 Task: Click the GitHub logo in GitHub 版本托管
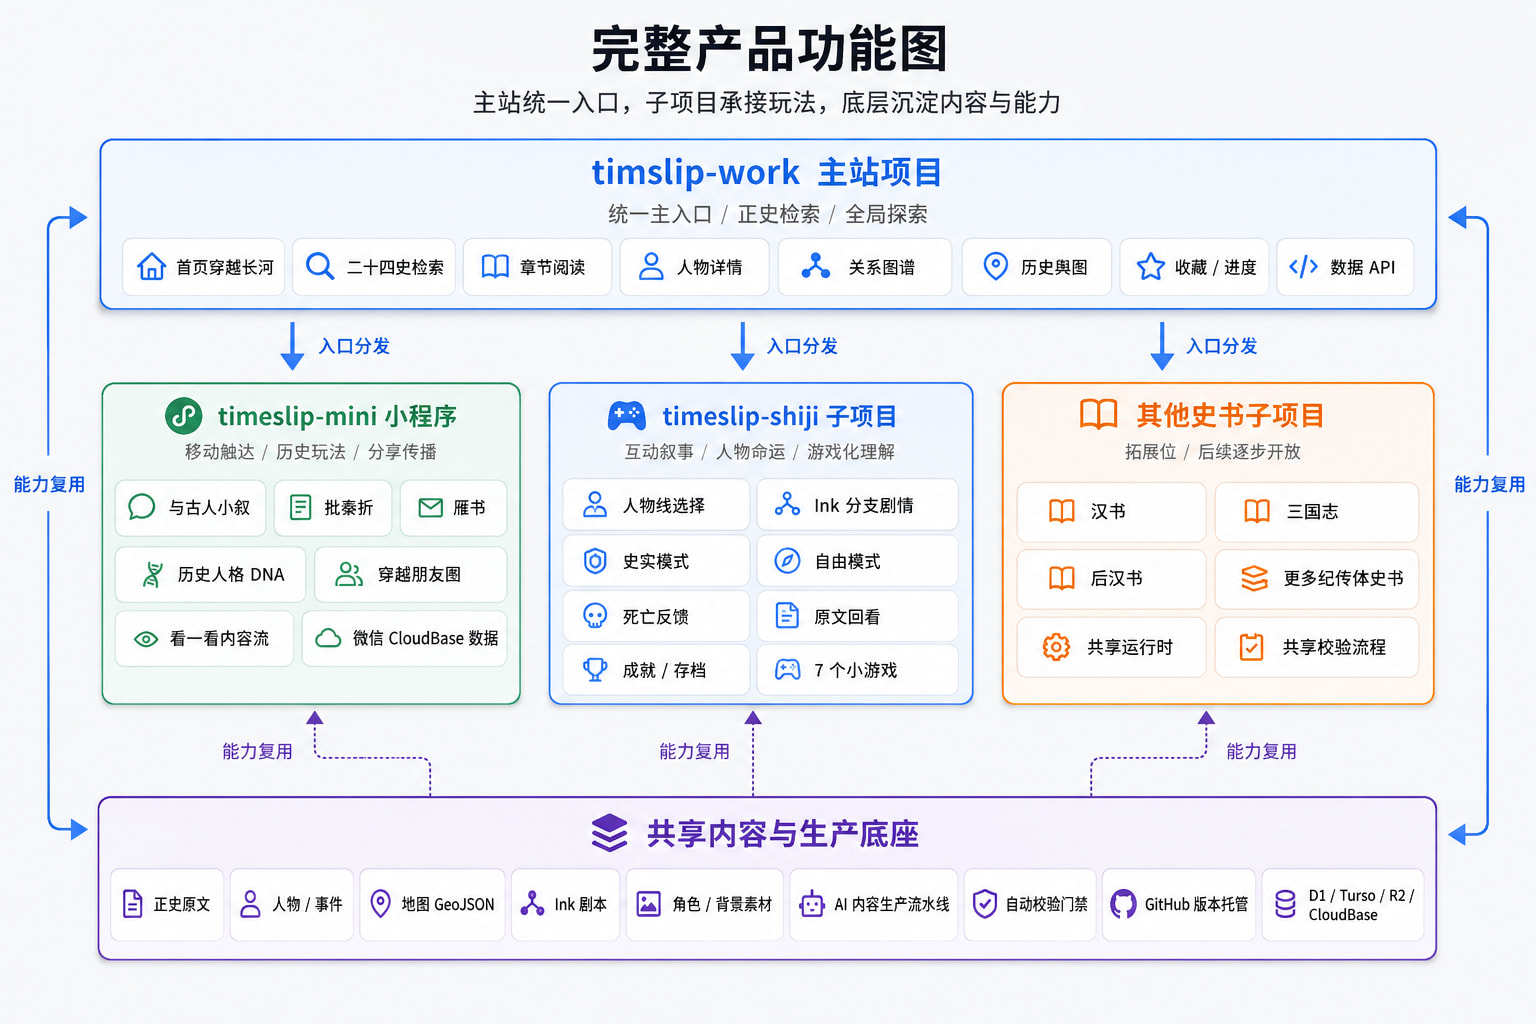pos(1124,904)
